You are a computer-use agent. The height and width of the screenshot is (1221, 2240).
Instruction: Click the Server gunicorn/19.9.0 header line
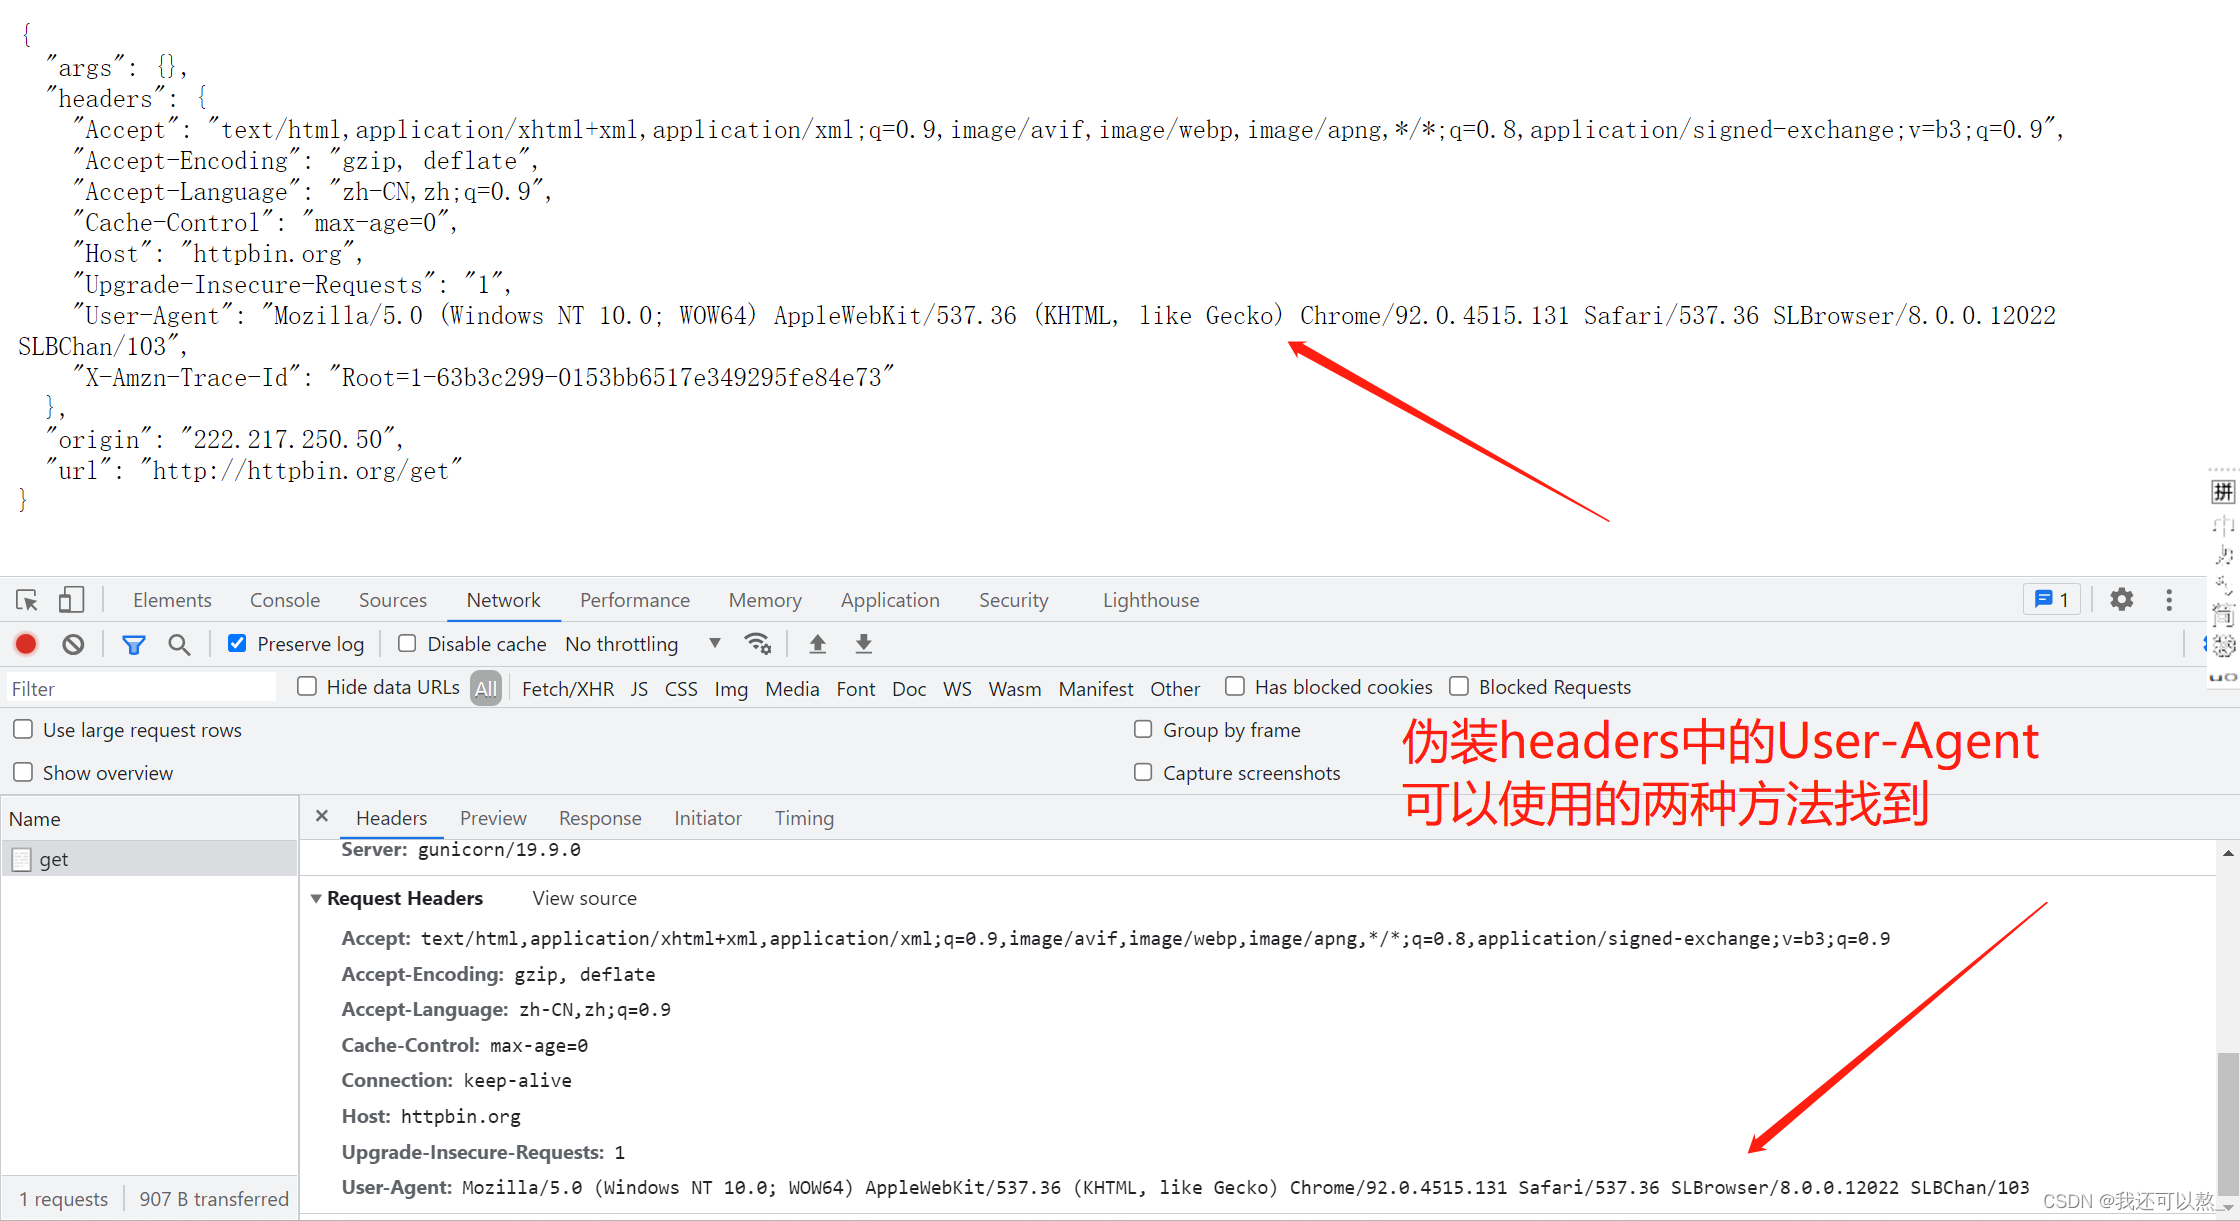[461, 849]
